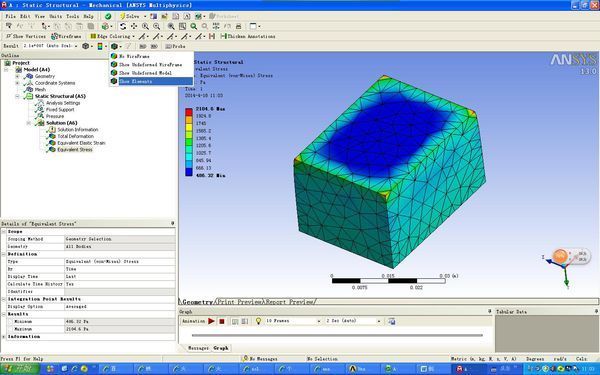Switch to the Report Preview tab
The width and height of the screenshot is (600, 375).
291,302
